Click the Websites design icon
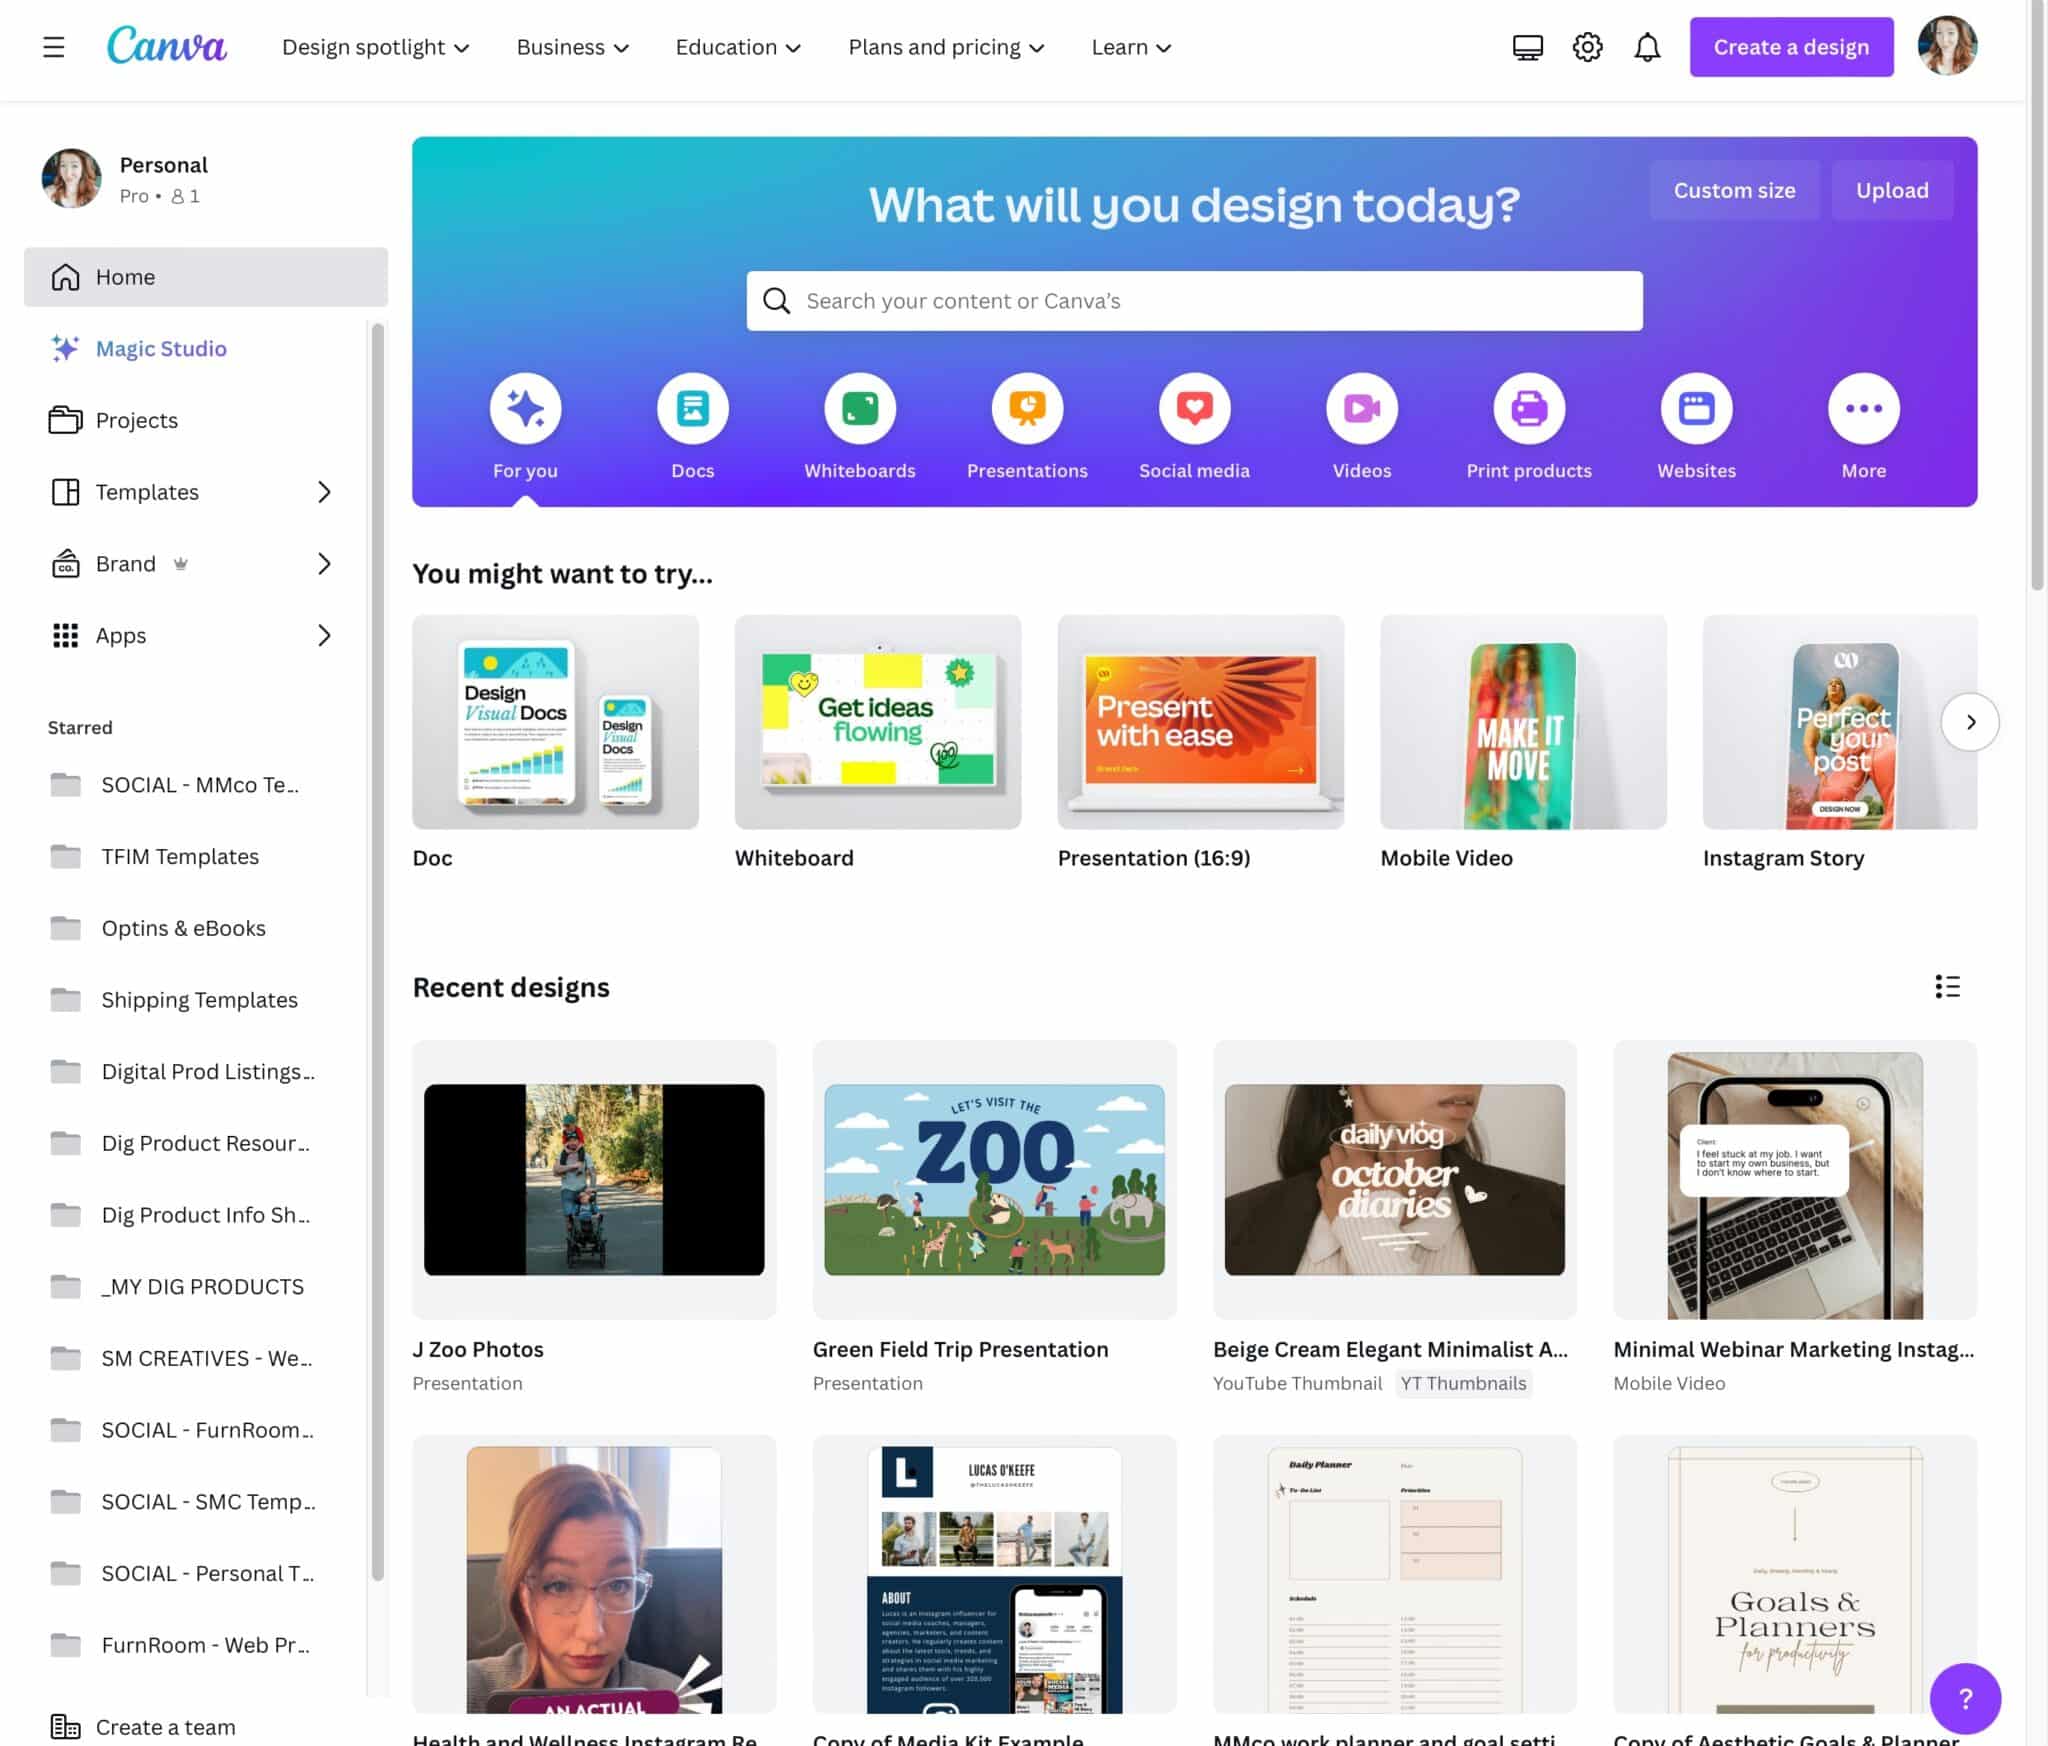The height and width of the screenshot is (1746, 2048). tap(1695, 408)
